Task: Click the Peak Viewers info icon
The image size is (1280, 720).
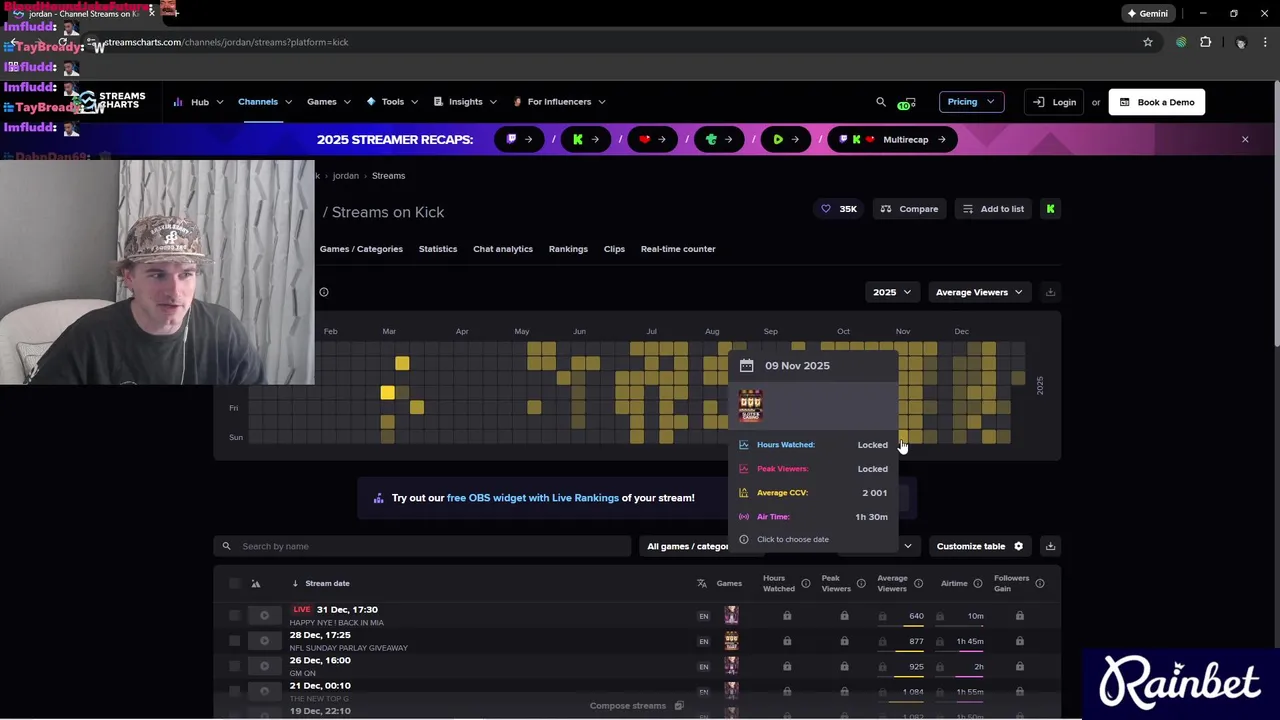Action: click(x=861, y=583)
